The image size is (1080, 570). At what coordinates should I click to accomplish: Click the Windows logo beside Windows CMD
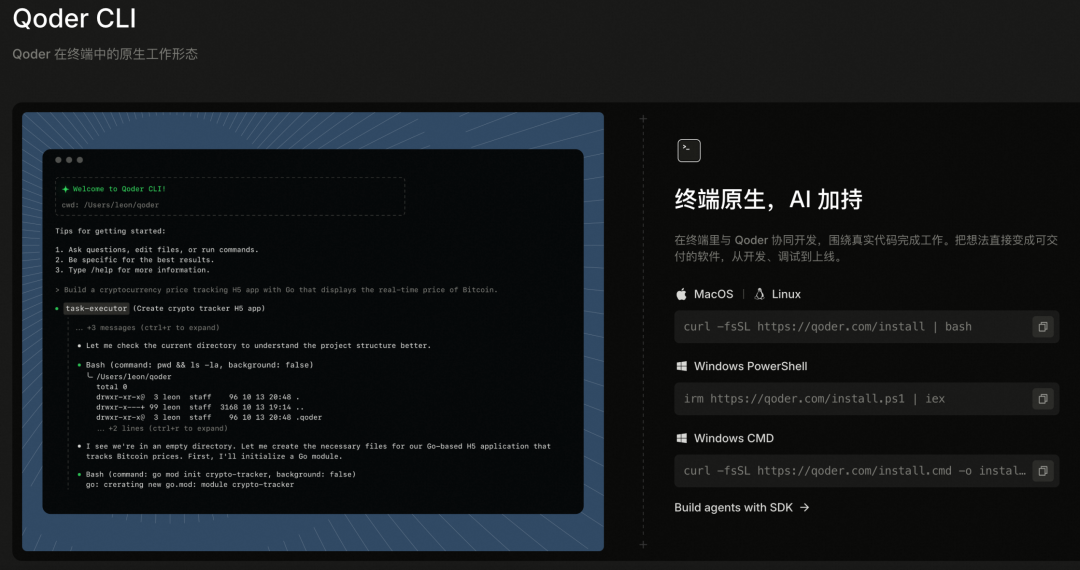681,438
